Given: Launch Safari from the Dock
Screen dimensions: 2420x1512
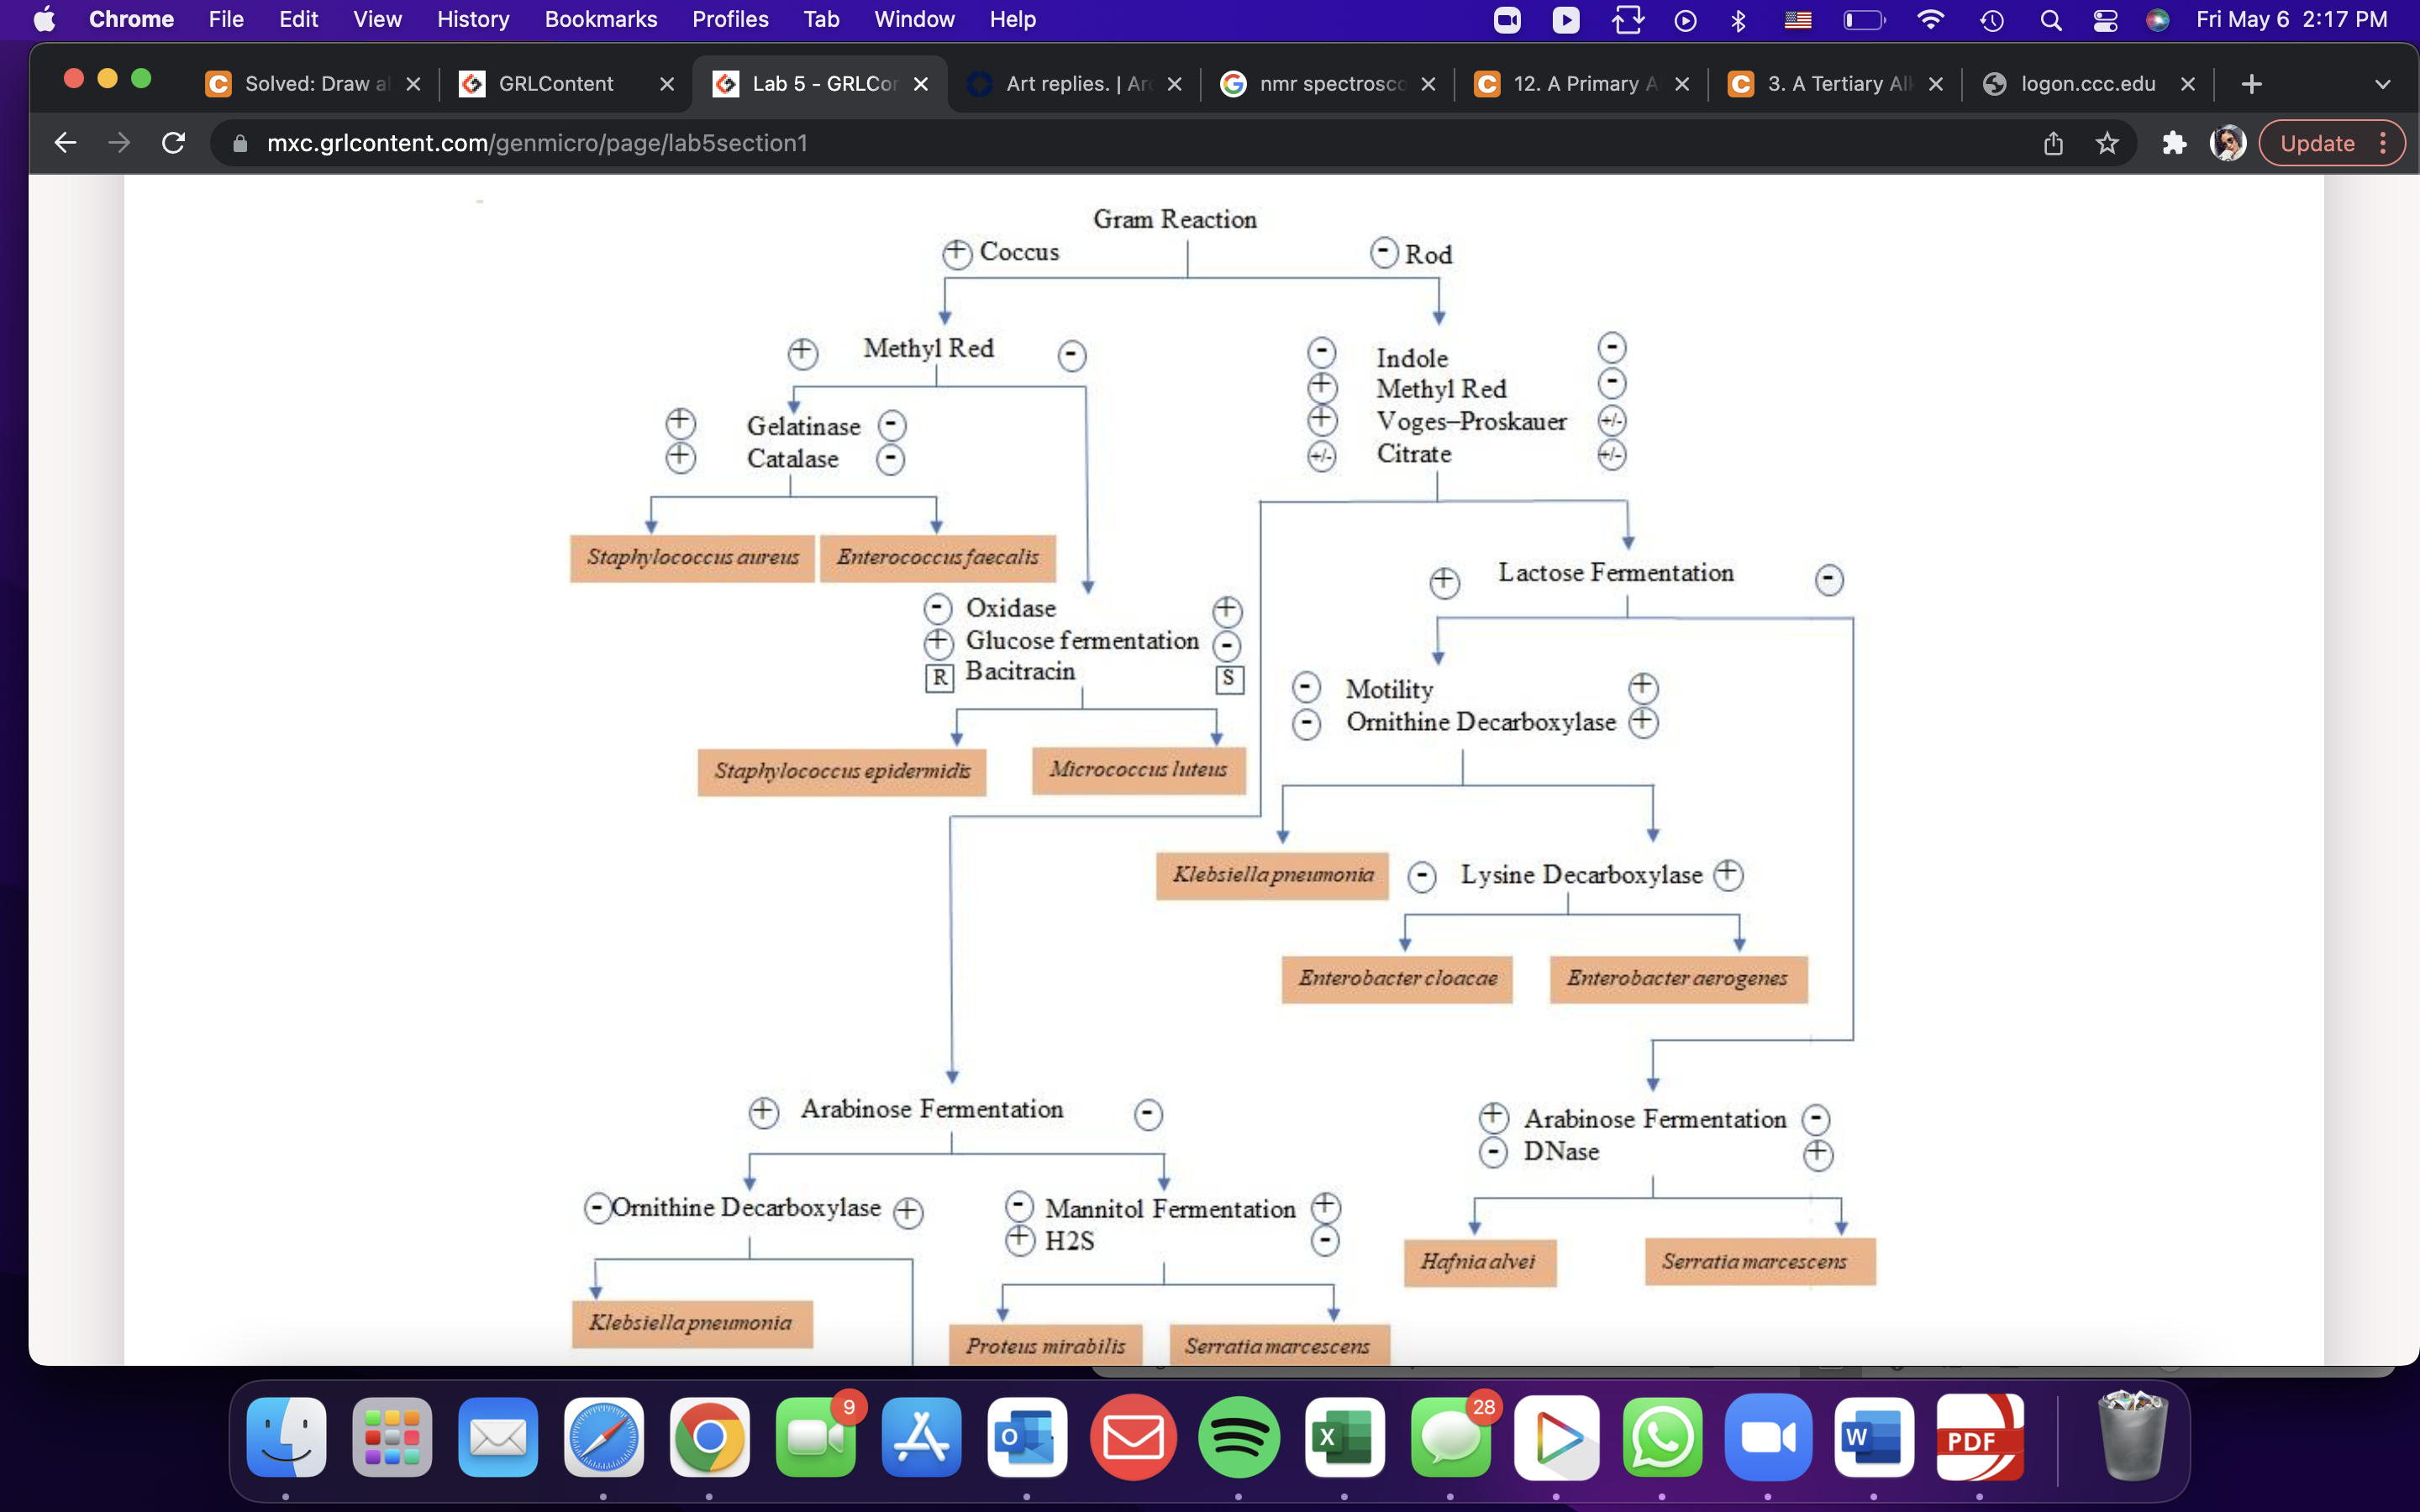Looking at the screenshot, I should pyautogui.click(x=604, y=1437).
